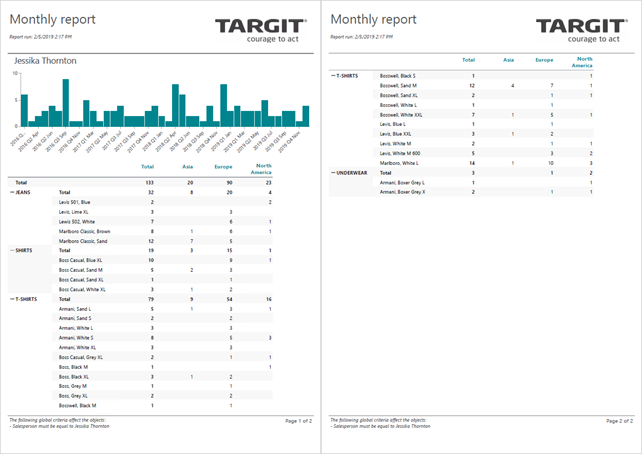Image resolution: width=642 pixels, height=454 pixels.
Task: Select the Marlboro Classic, Brown row
Action: pyautogui.click(x=162, y=231)
